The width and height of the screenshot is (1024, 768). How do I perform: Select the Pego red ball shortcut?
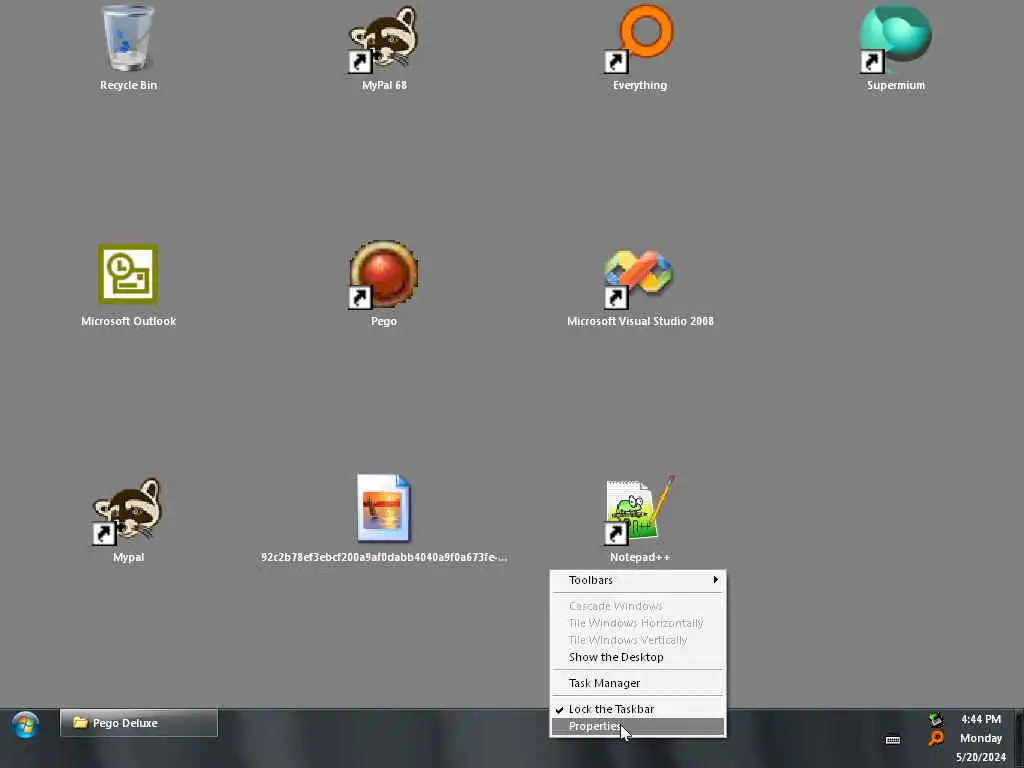pyautogui.click(x=384, y=274)
